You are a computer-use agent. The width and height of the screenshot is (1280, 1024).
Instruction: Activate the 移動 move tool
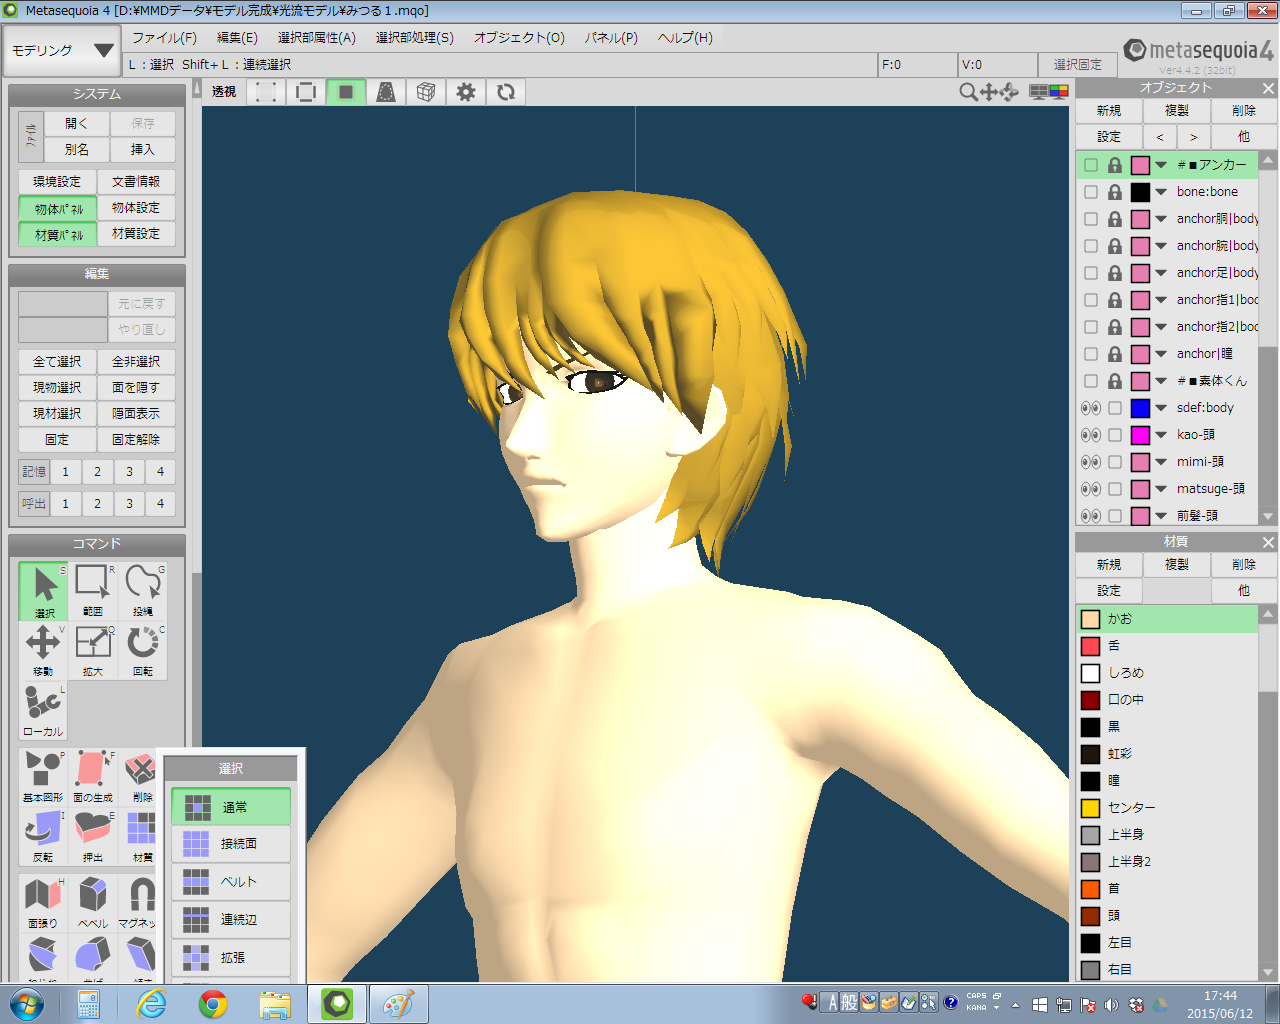point(43,651)
